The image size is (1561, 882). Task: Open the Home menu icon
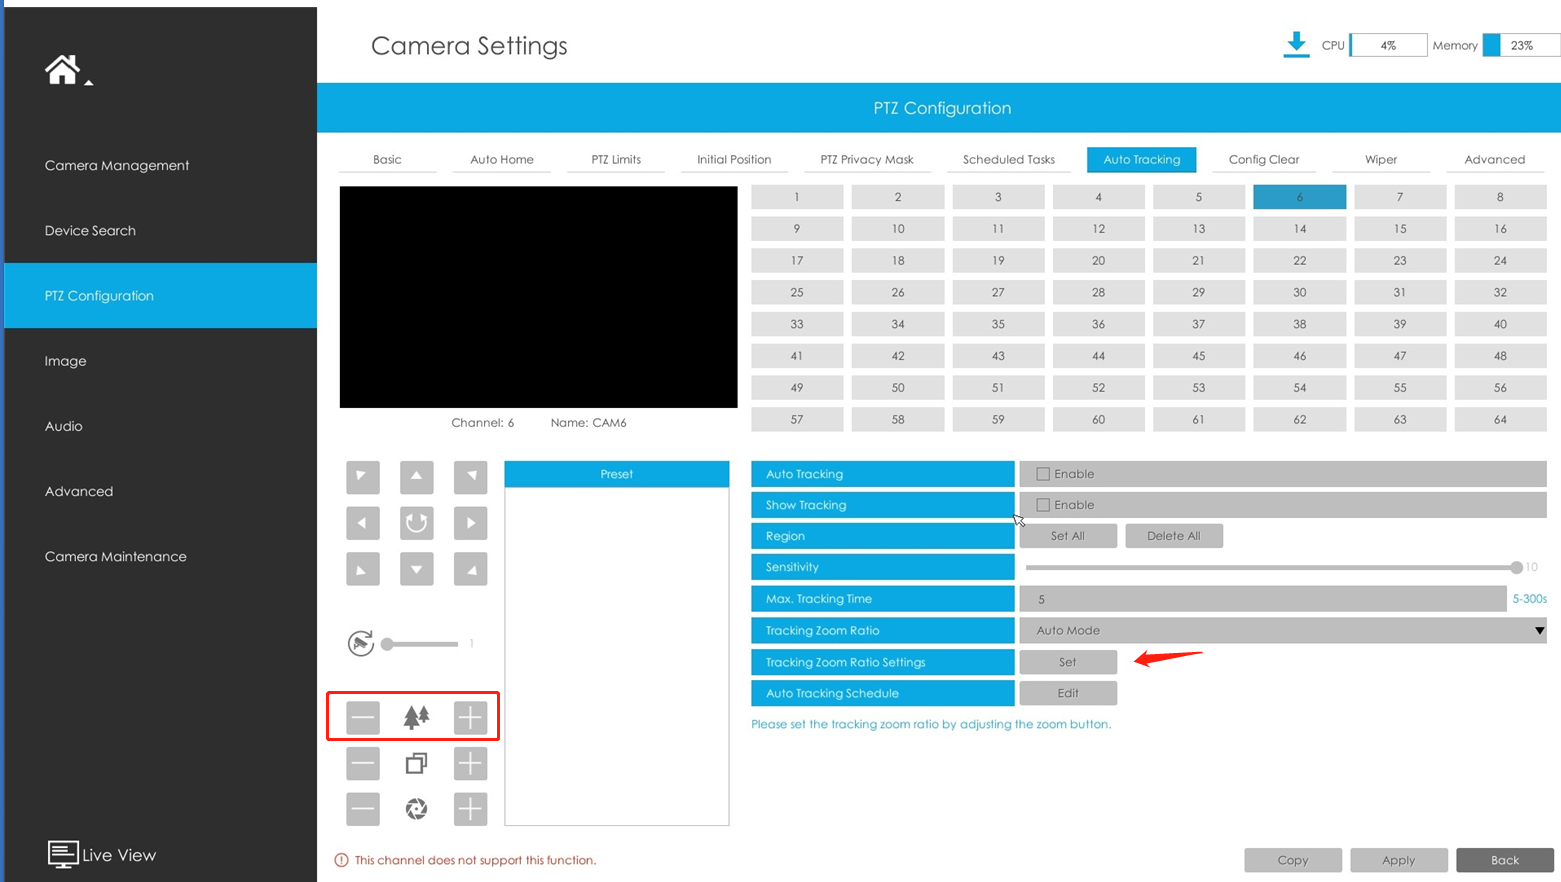click(62, 69)
